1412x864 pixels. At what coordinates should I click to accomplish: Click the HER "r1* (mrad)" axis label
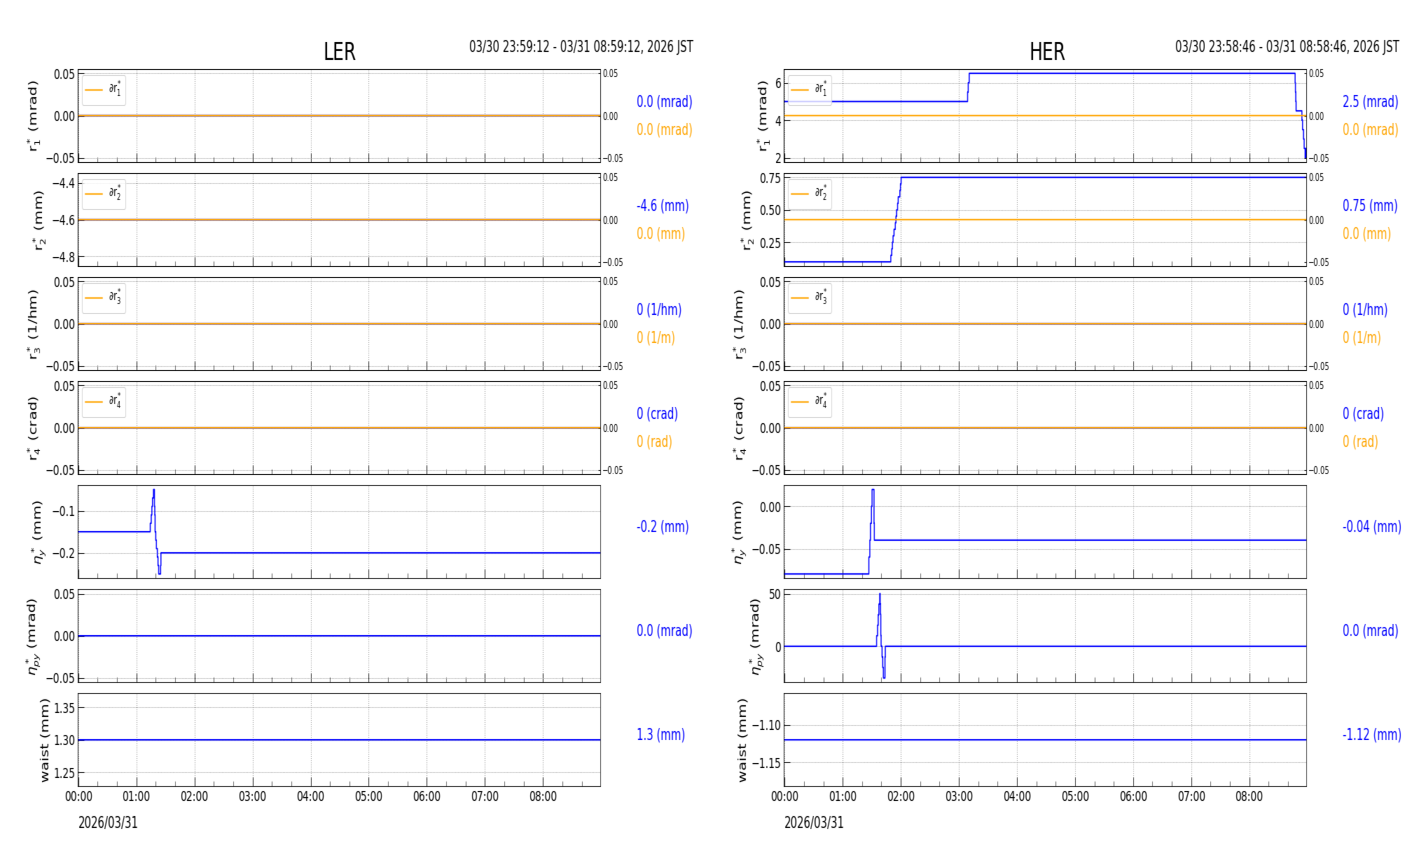pos(764,116)
